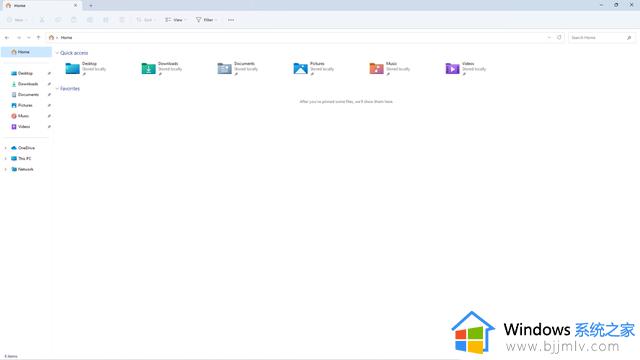Go back with the Back arrow

pyautogui.click(x=7, y=38)
